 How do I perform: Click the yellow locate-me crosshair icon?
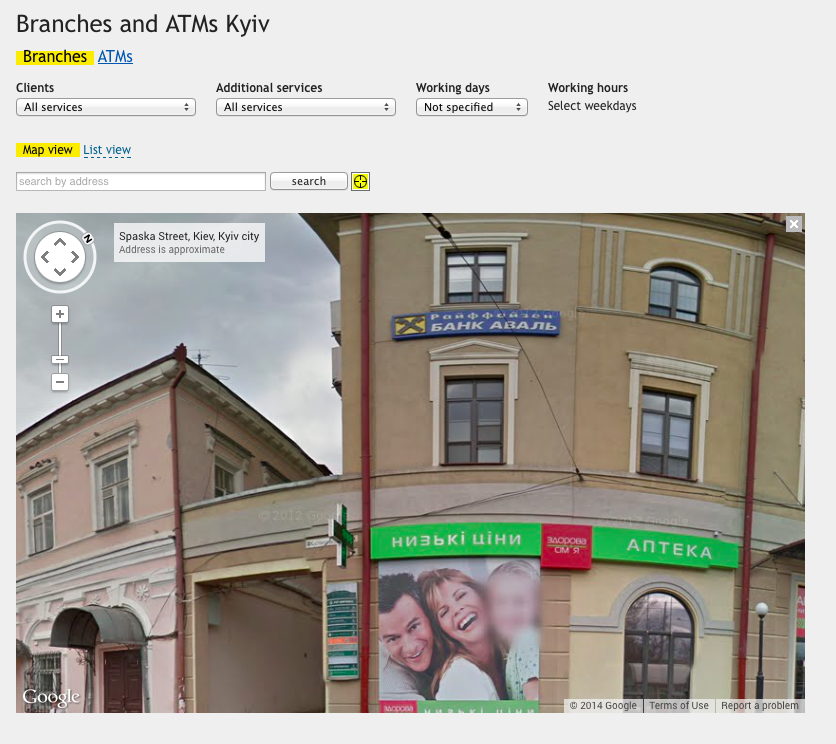[x=361, y=181]
